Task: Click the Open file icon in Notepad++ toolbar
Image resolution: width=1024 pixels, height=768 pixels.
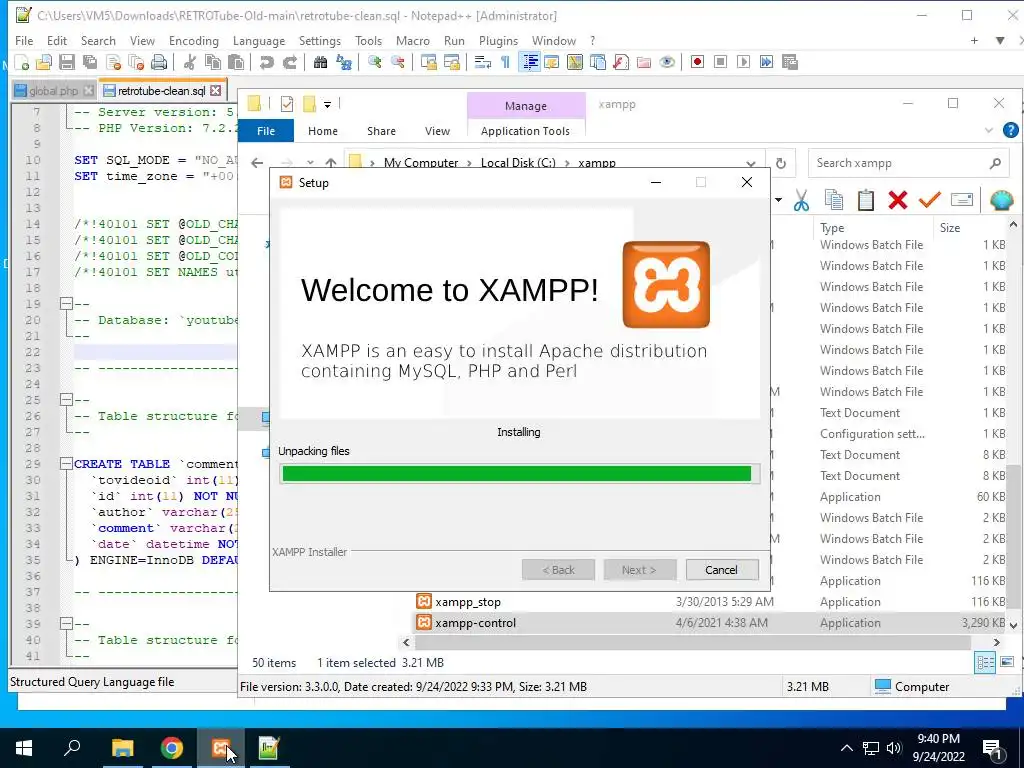Action: coord(44,62)
